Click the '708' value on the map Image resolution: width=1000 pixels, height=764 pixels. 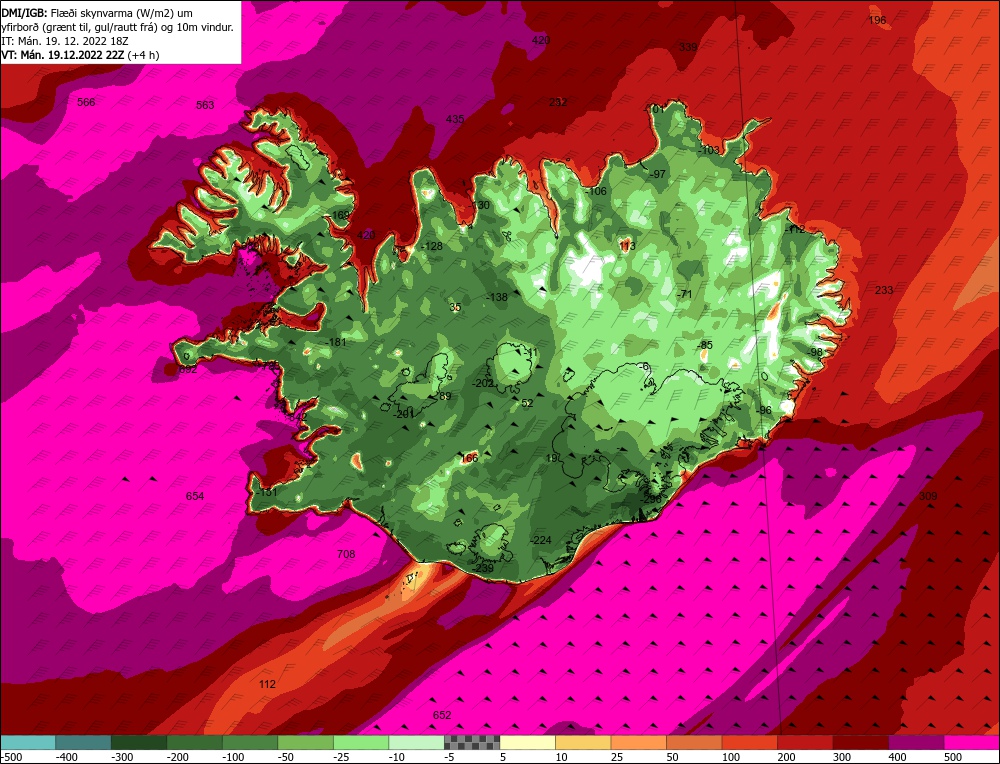click(346, 554)
